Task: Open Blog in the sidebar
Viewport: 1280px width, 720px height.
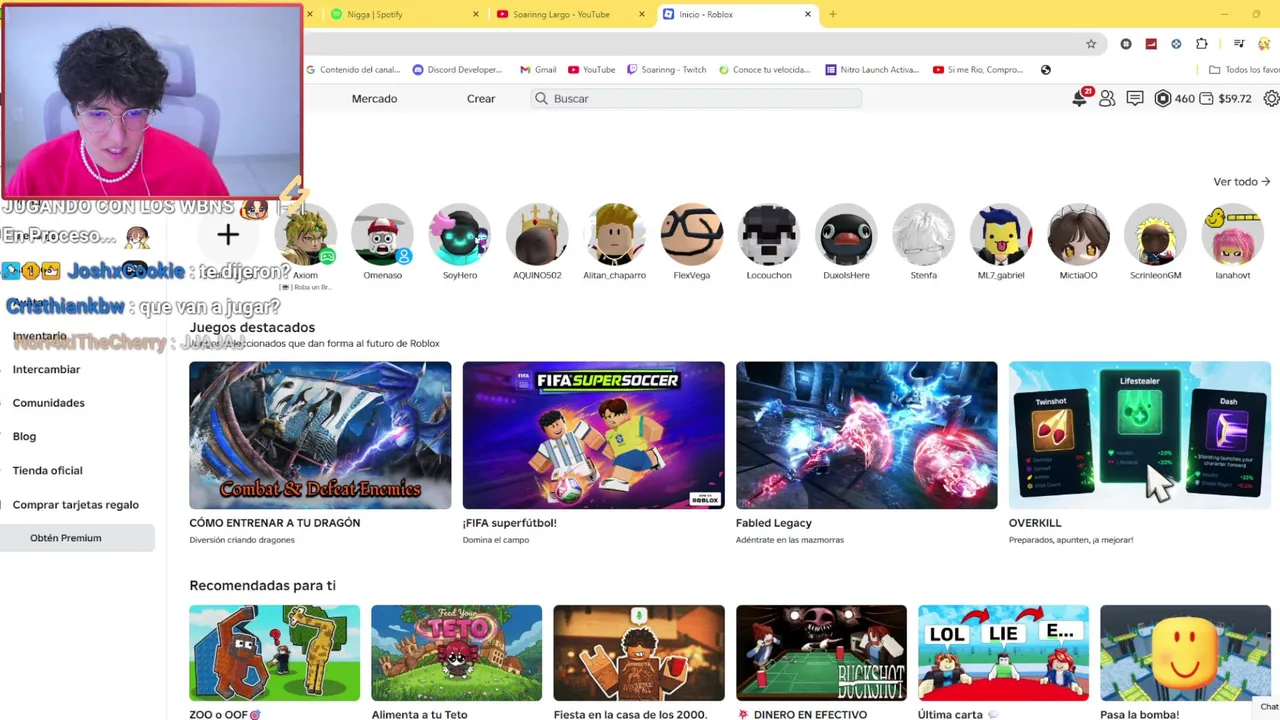Action: click(x=24, y=437)
